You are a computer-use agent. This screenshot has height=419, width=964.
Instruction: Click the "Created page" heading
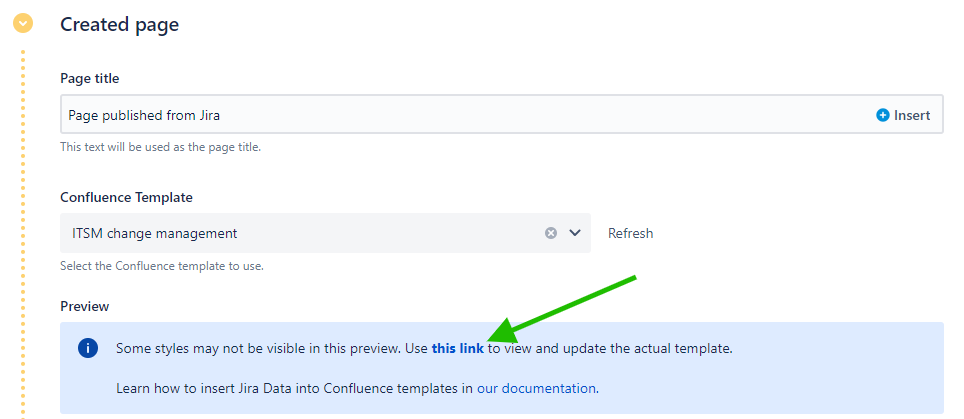pos(120,24)
